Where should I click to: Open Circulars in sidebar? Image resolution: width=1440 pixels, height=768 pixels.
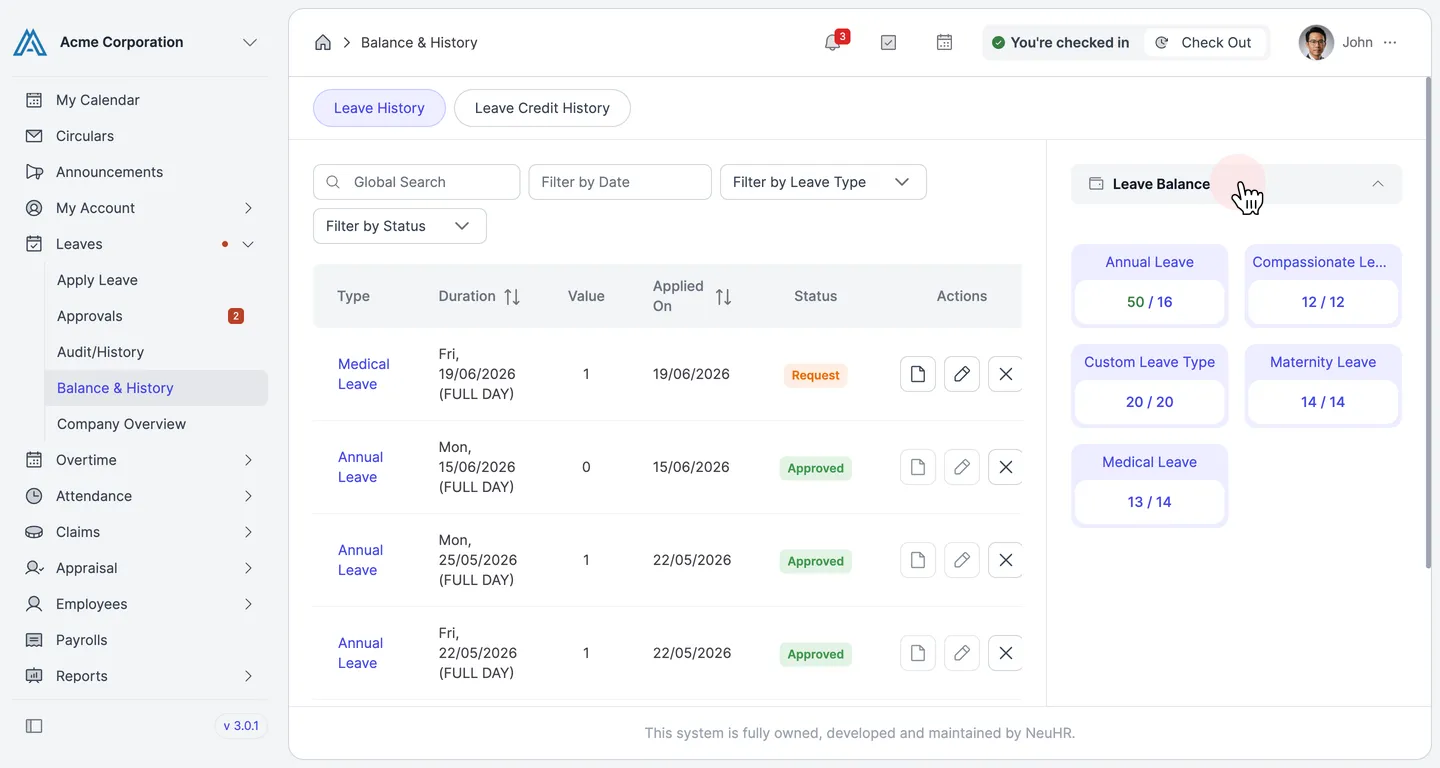pos(140,136)
